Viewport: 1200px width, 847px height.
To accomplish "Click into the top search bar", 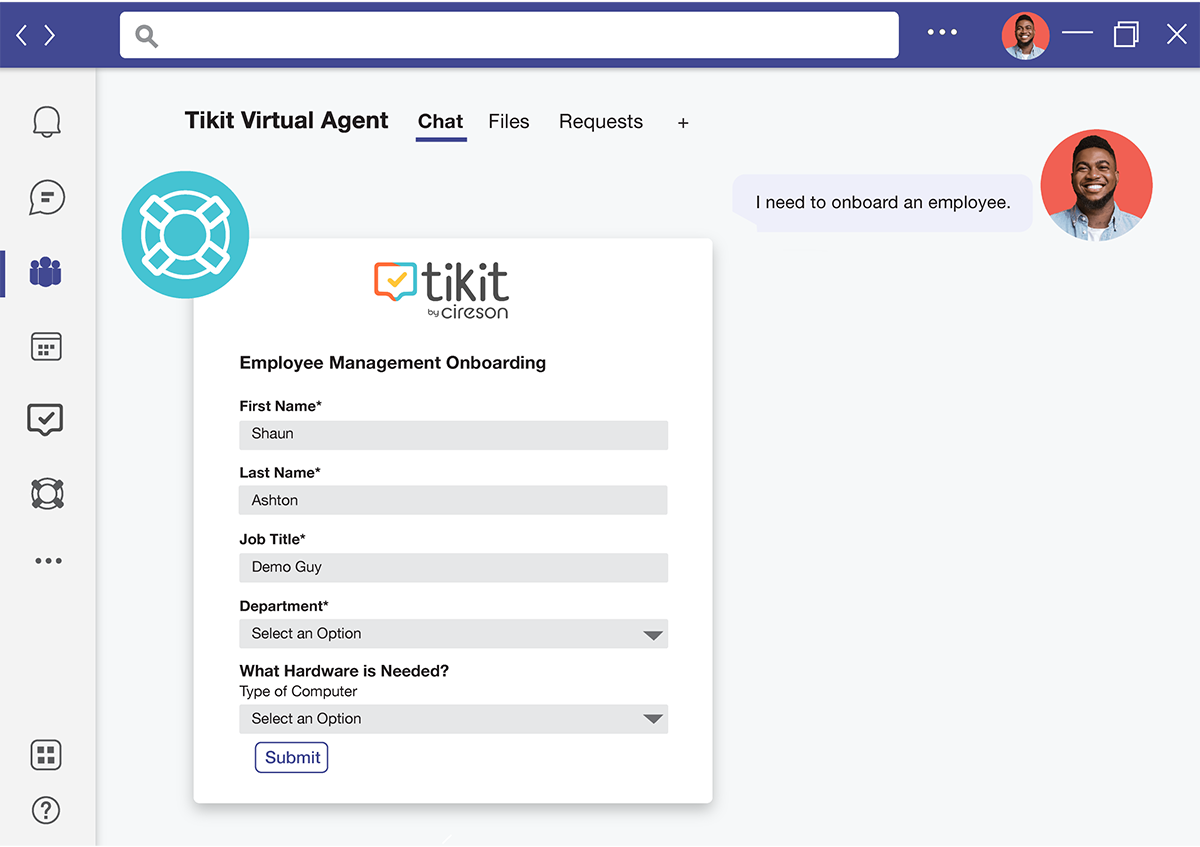I will pos(509,35).
